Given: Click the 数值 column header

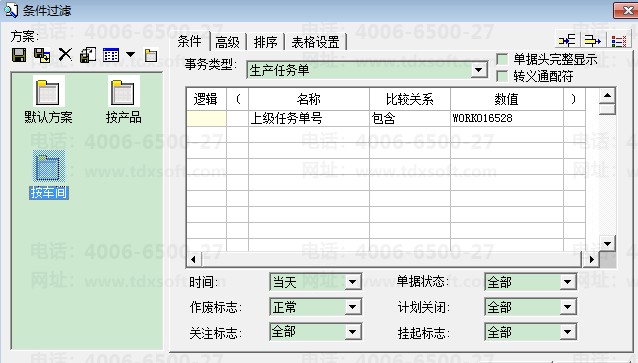Looking at the screenshot, I should click(507, 99).
